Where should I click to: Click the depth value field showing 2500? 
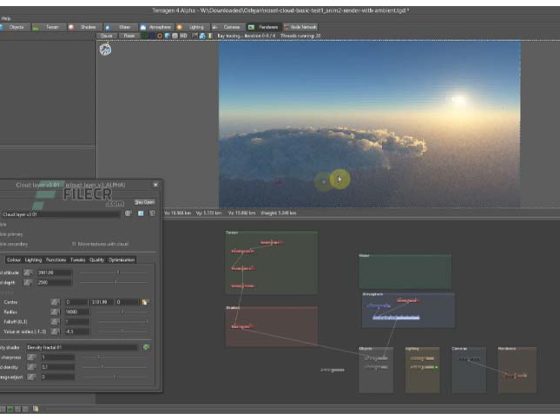tap(54, 282)
